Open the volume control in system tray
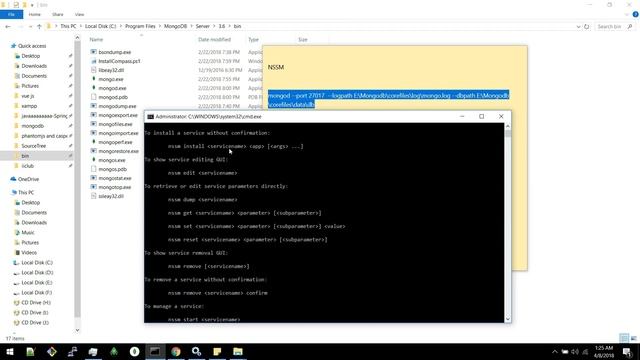 [x=575, y=352]
